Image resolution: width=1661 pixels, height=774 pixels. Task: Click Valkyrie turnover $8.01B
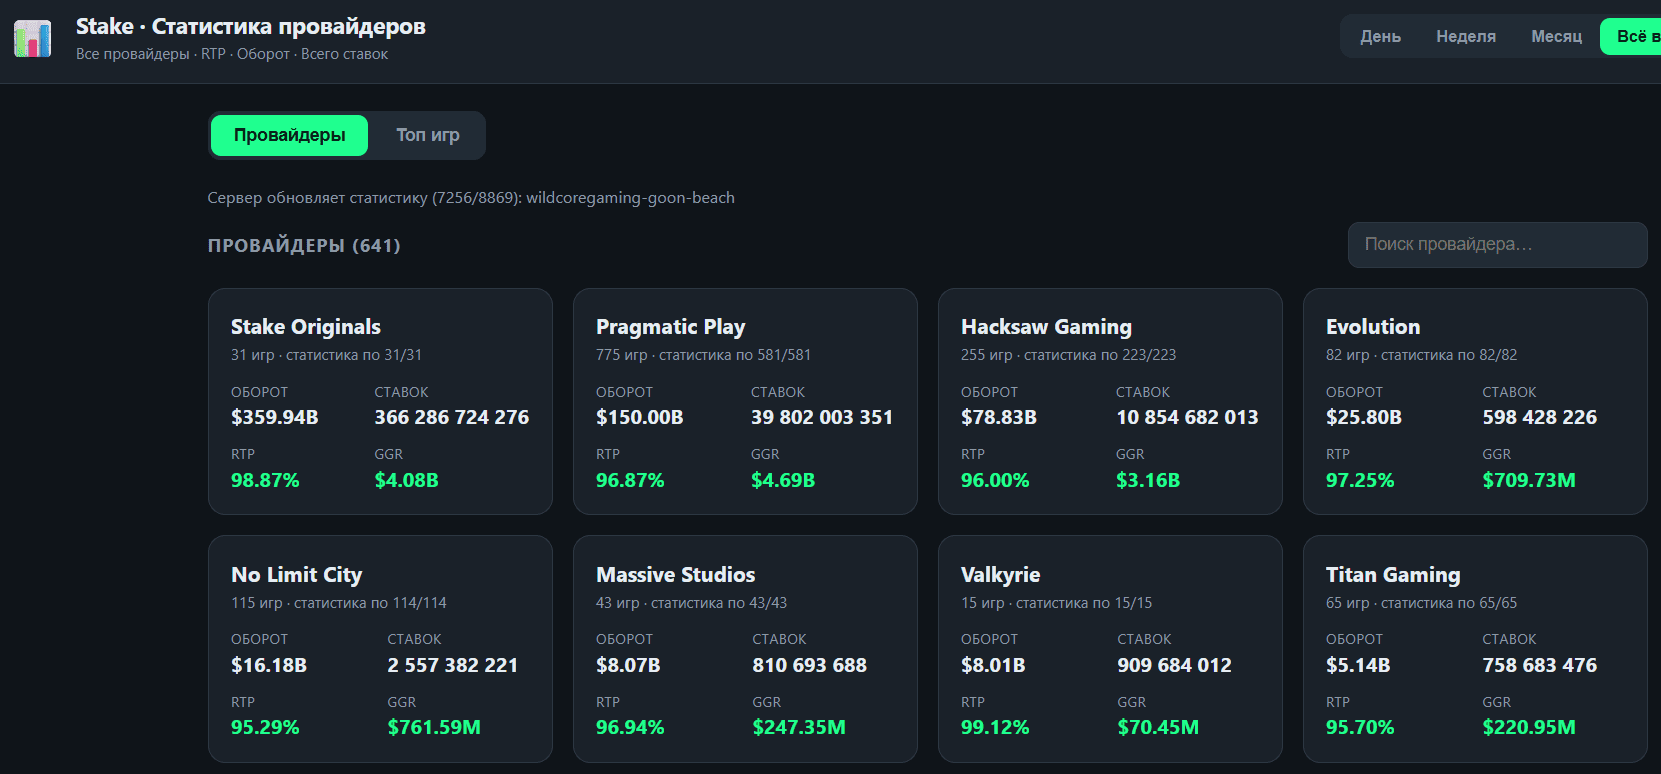993,665
